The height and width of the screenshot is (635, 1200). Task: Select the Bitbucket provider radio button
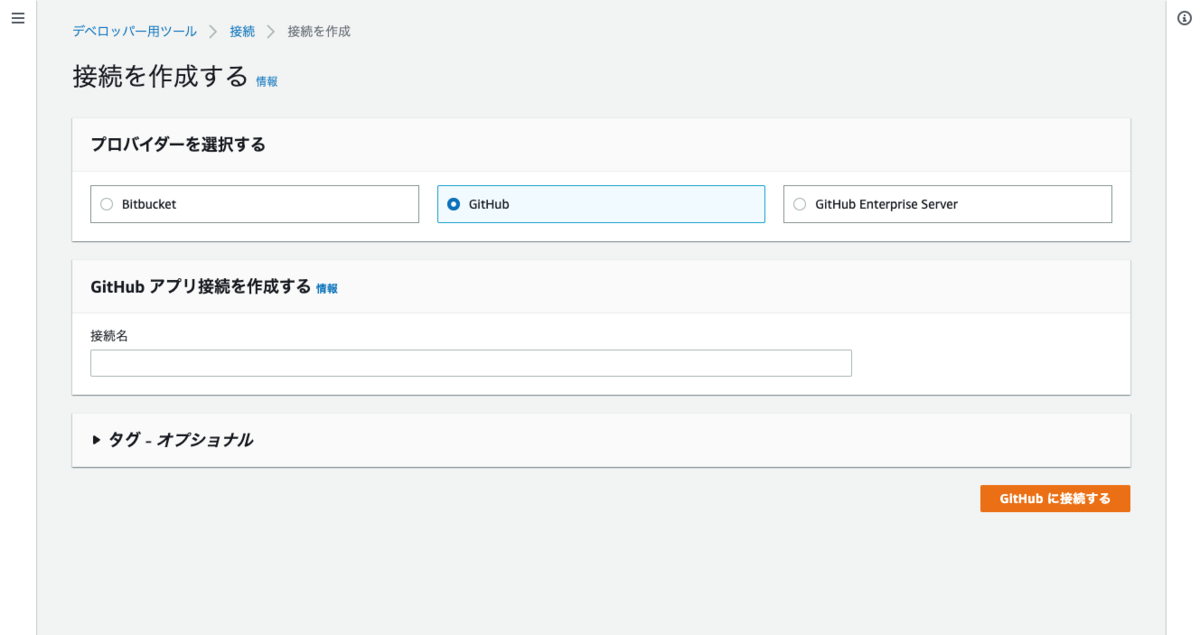point(107,204)
